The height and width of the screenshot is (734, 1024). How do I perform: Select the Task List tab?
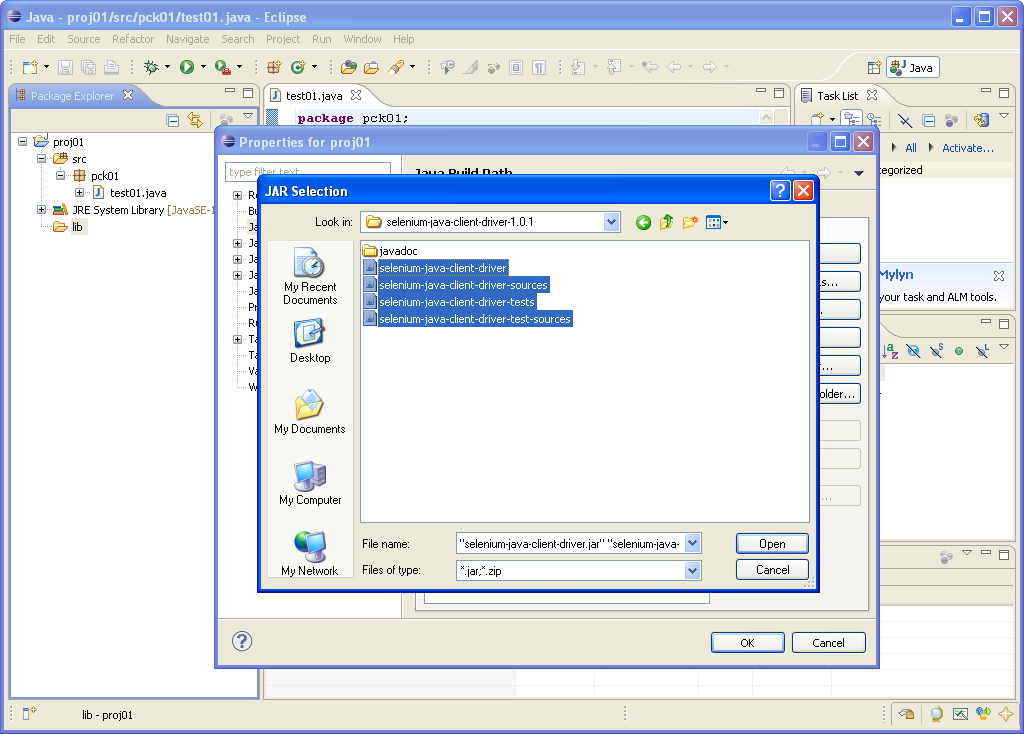pyautogui.click(x=837, y=95)
